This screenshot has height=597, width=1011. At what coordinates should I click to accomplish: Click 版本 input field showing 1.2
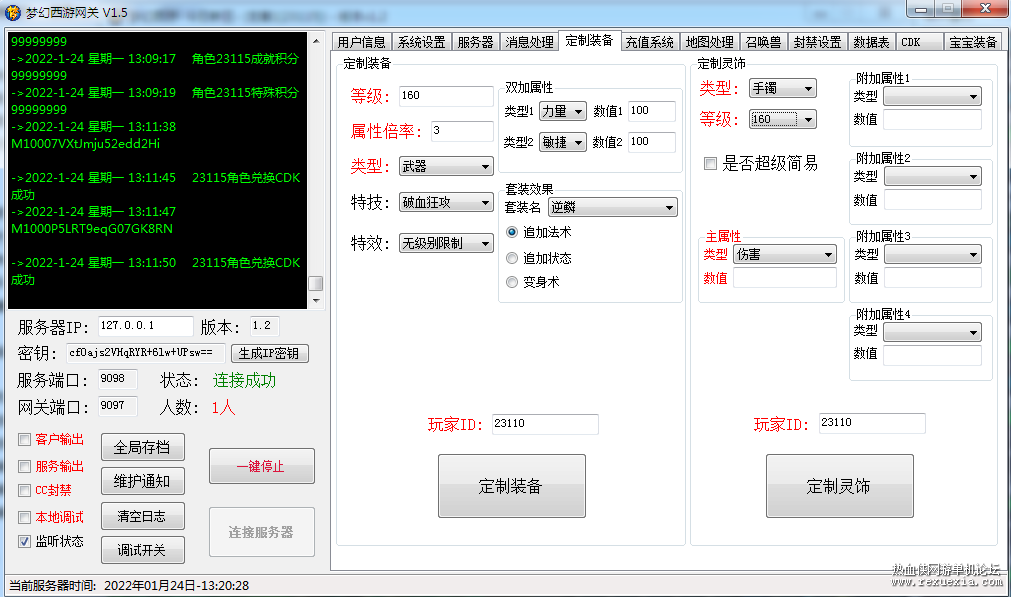264,326
